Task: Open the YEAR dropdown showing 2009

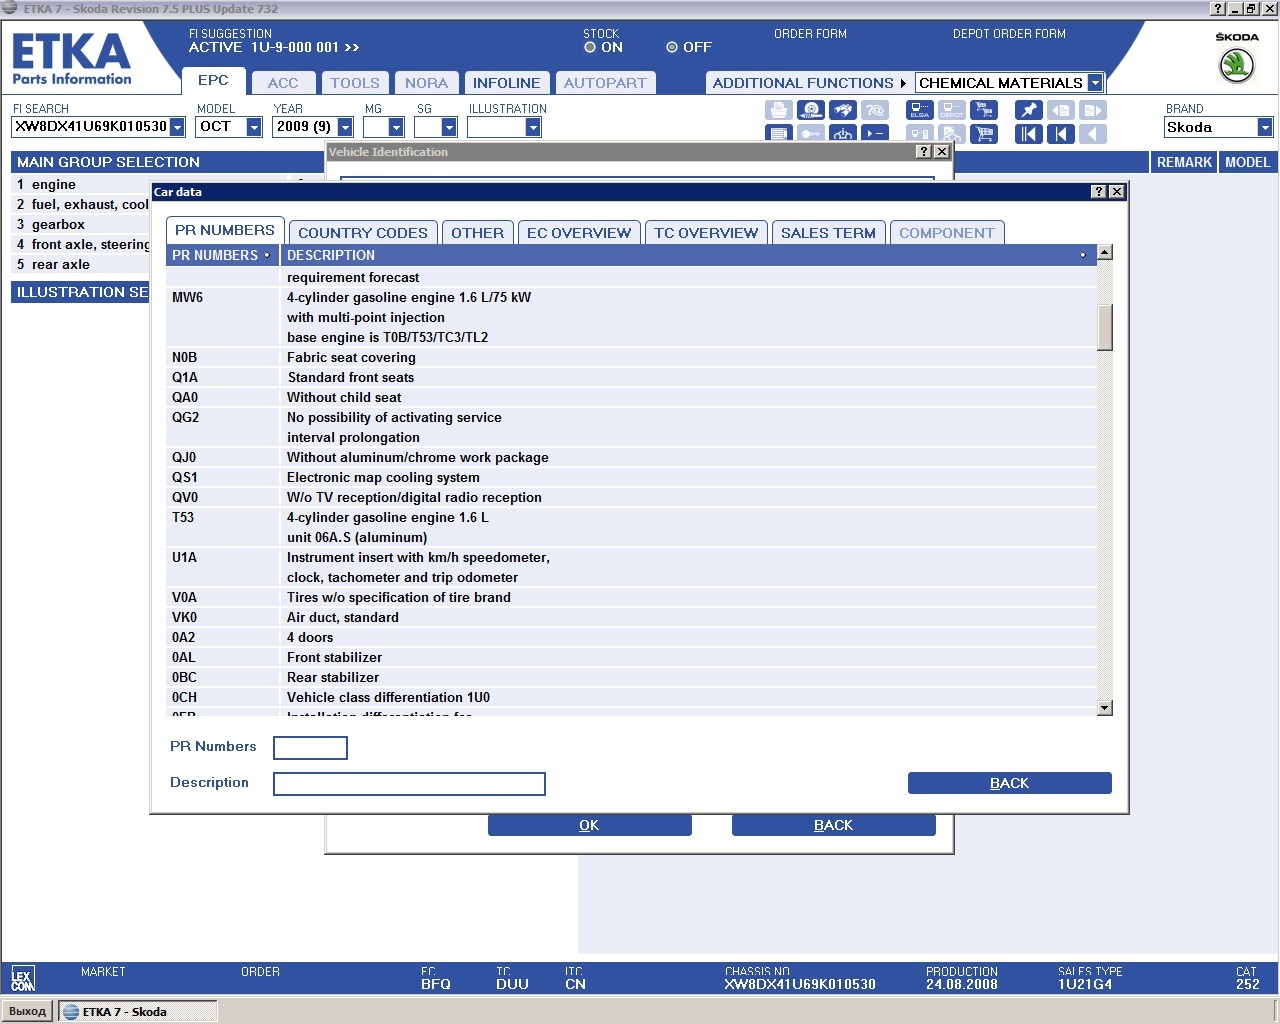Action: pyautogui.click(x=345, y=127)
